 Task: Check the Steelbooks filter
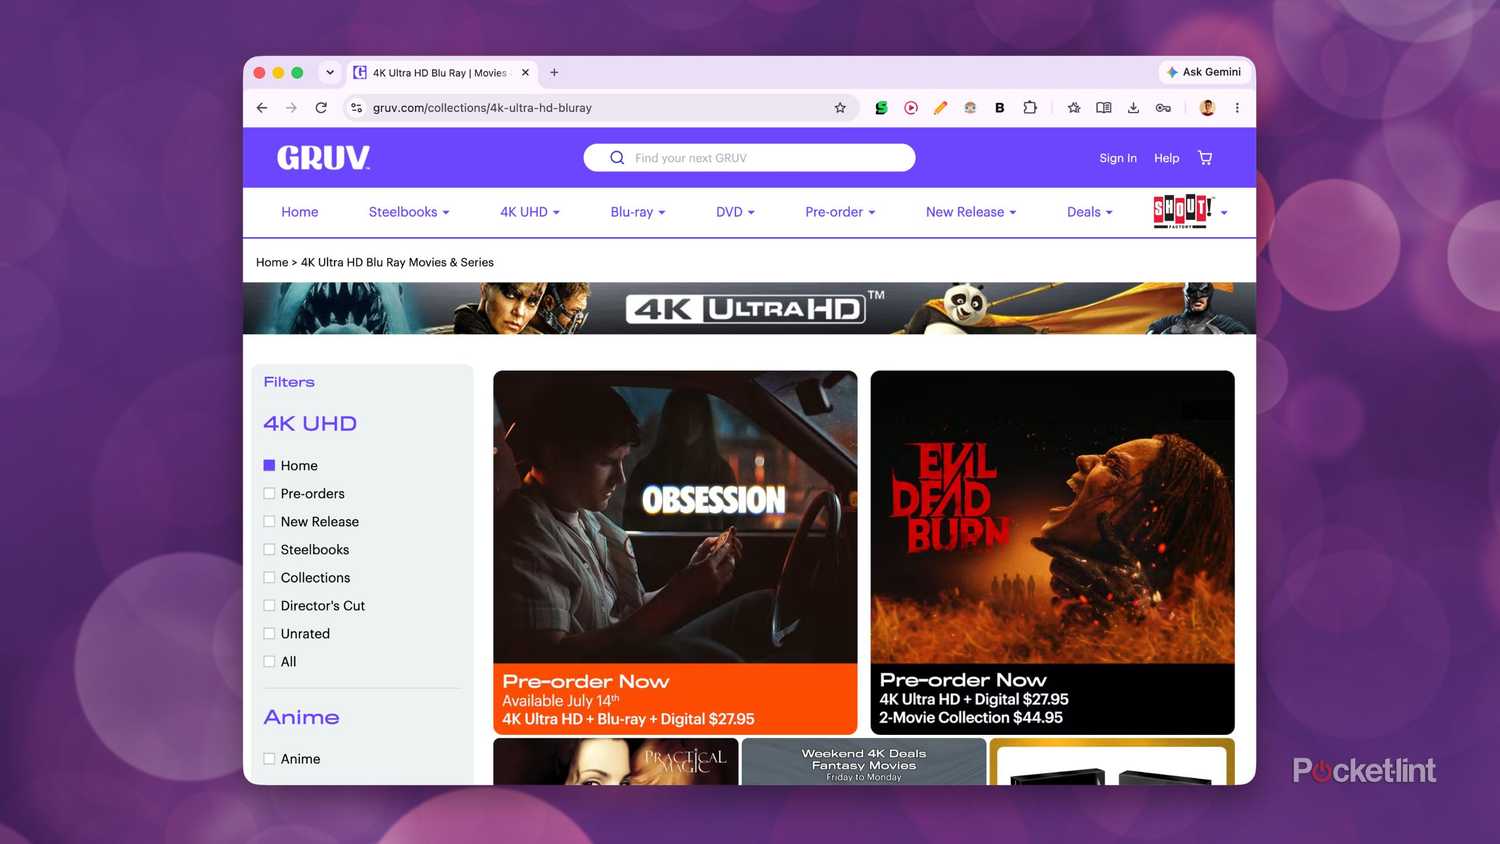(x=269, y=549)
